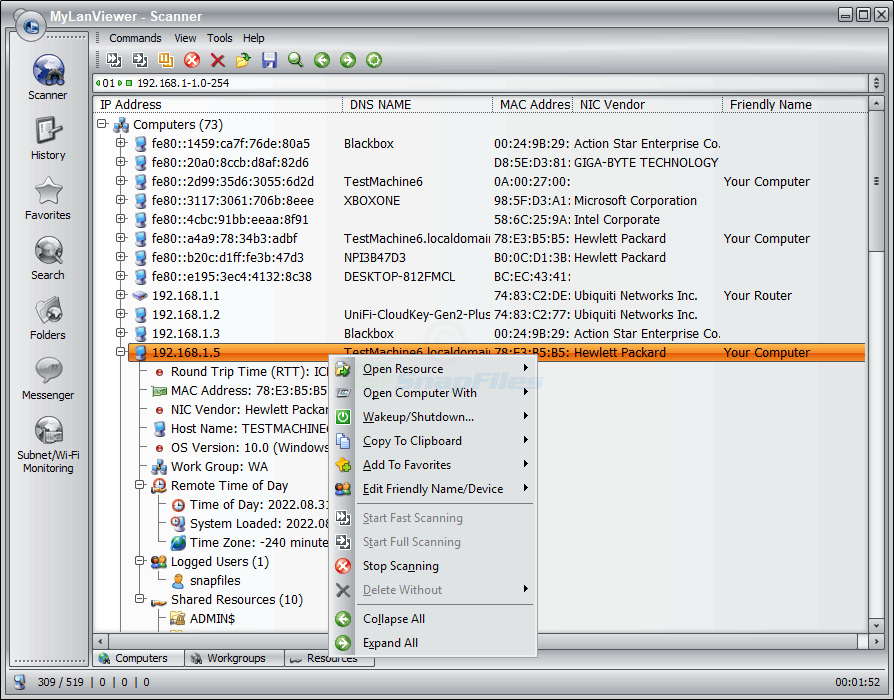Image resolution: width=894 pixels, height=700 pixels.
Task: Click the blue floppy-disk save icon in toolbar
Action: [x=269, y=60]
